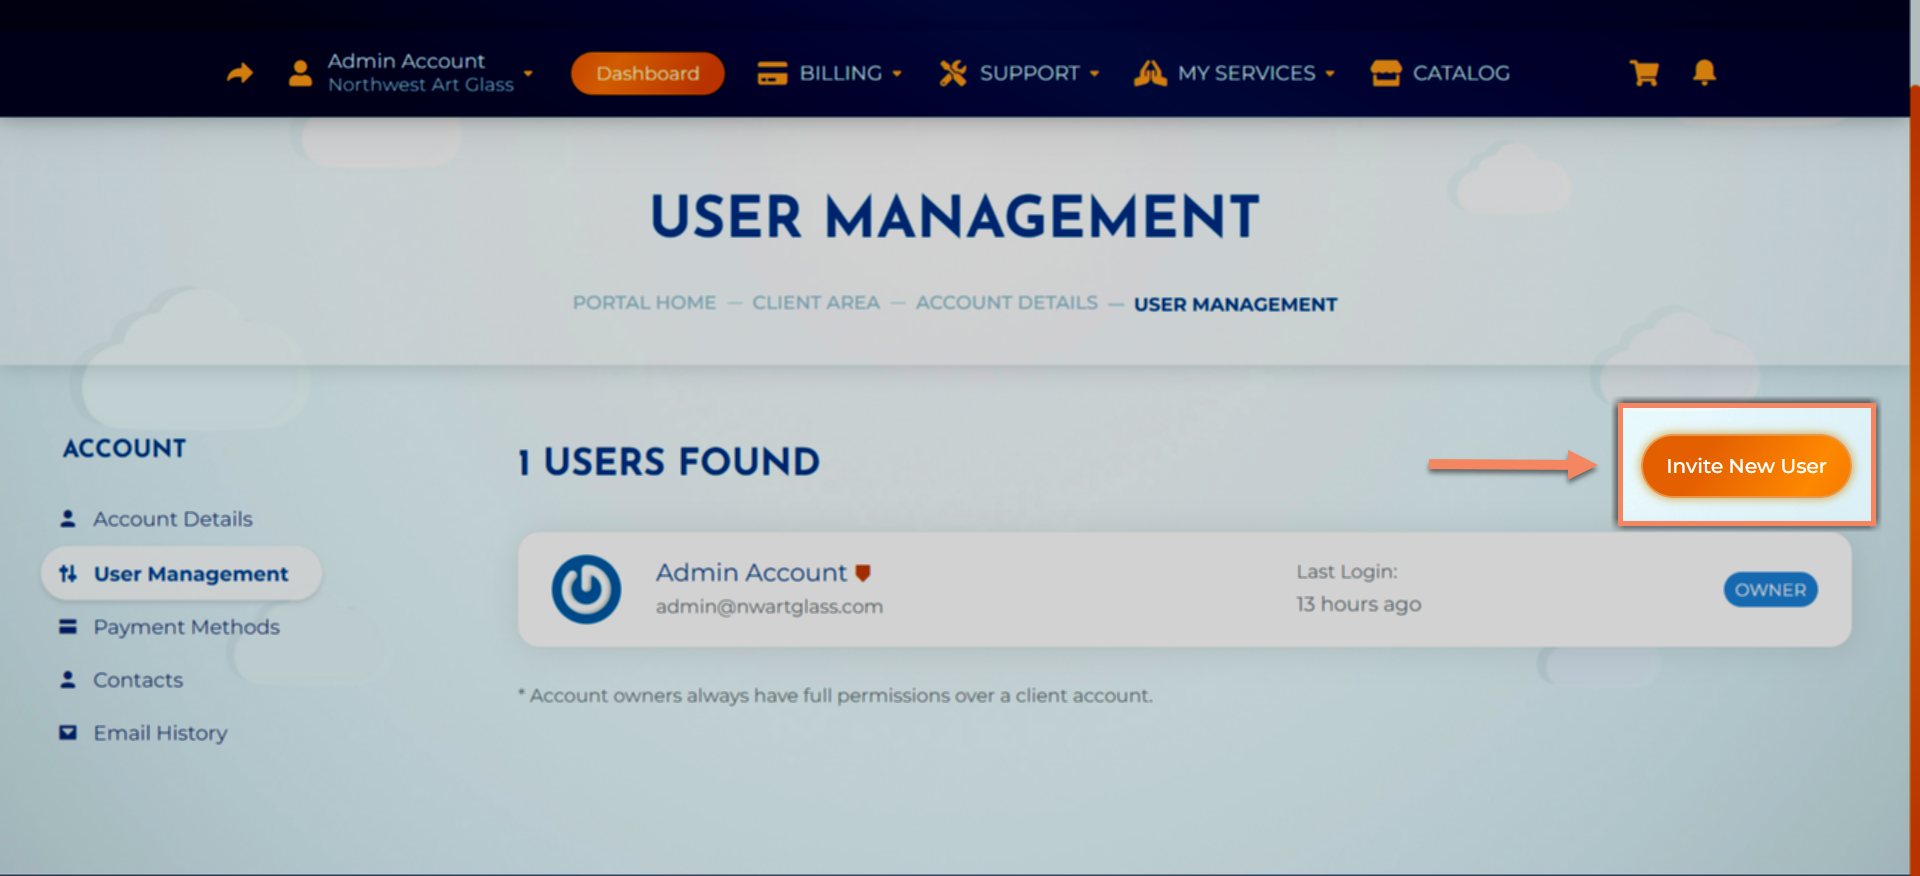Click the Dashboard button
Image resolution: width=1920 pixels, height=876 pixels.
click(647, 73)
